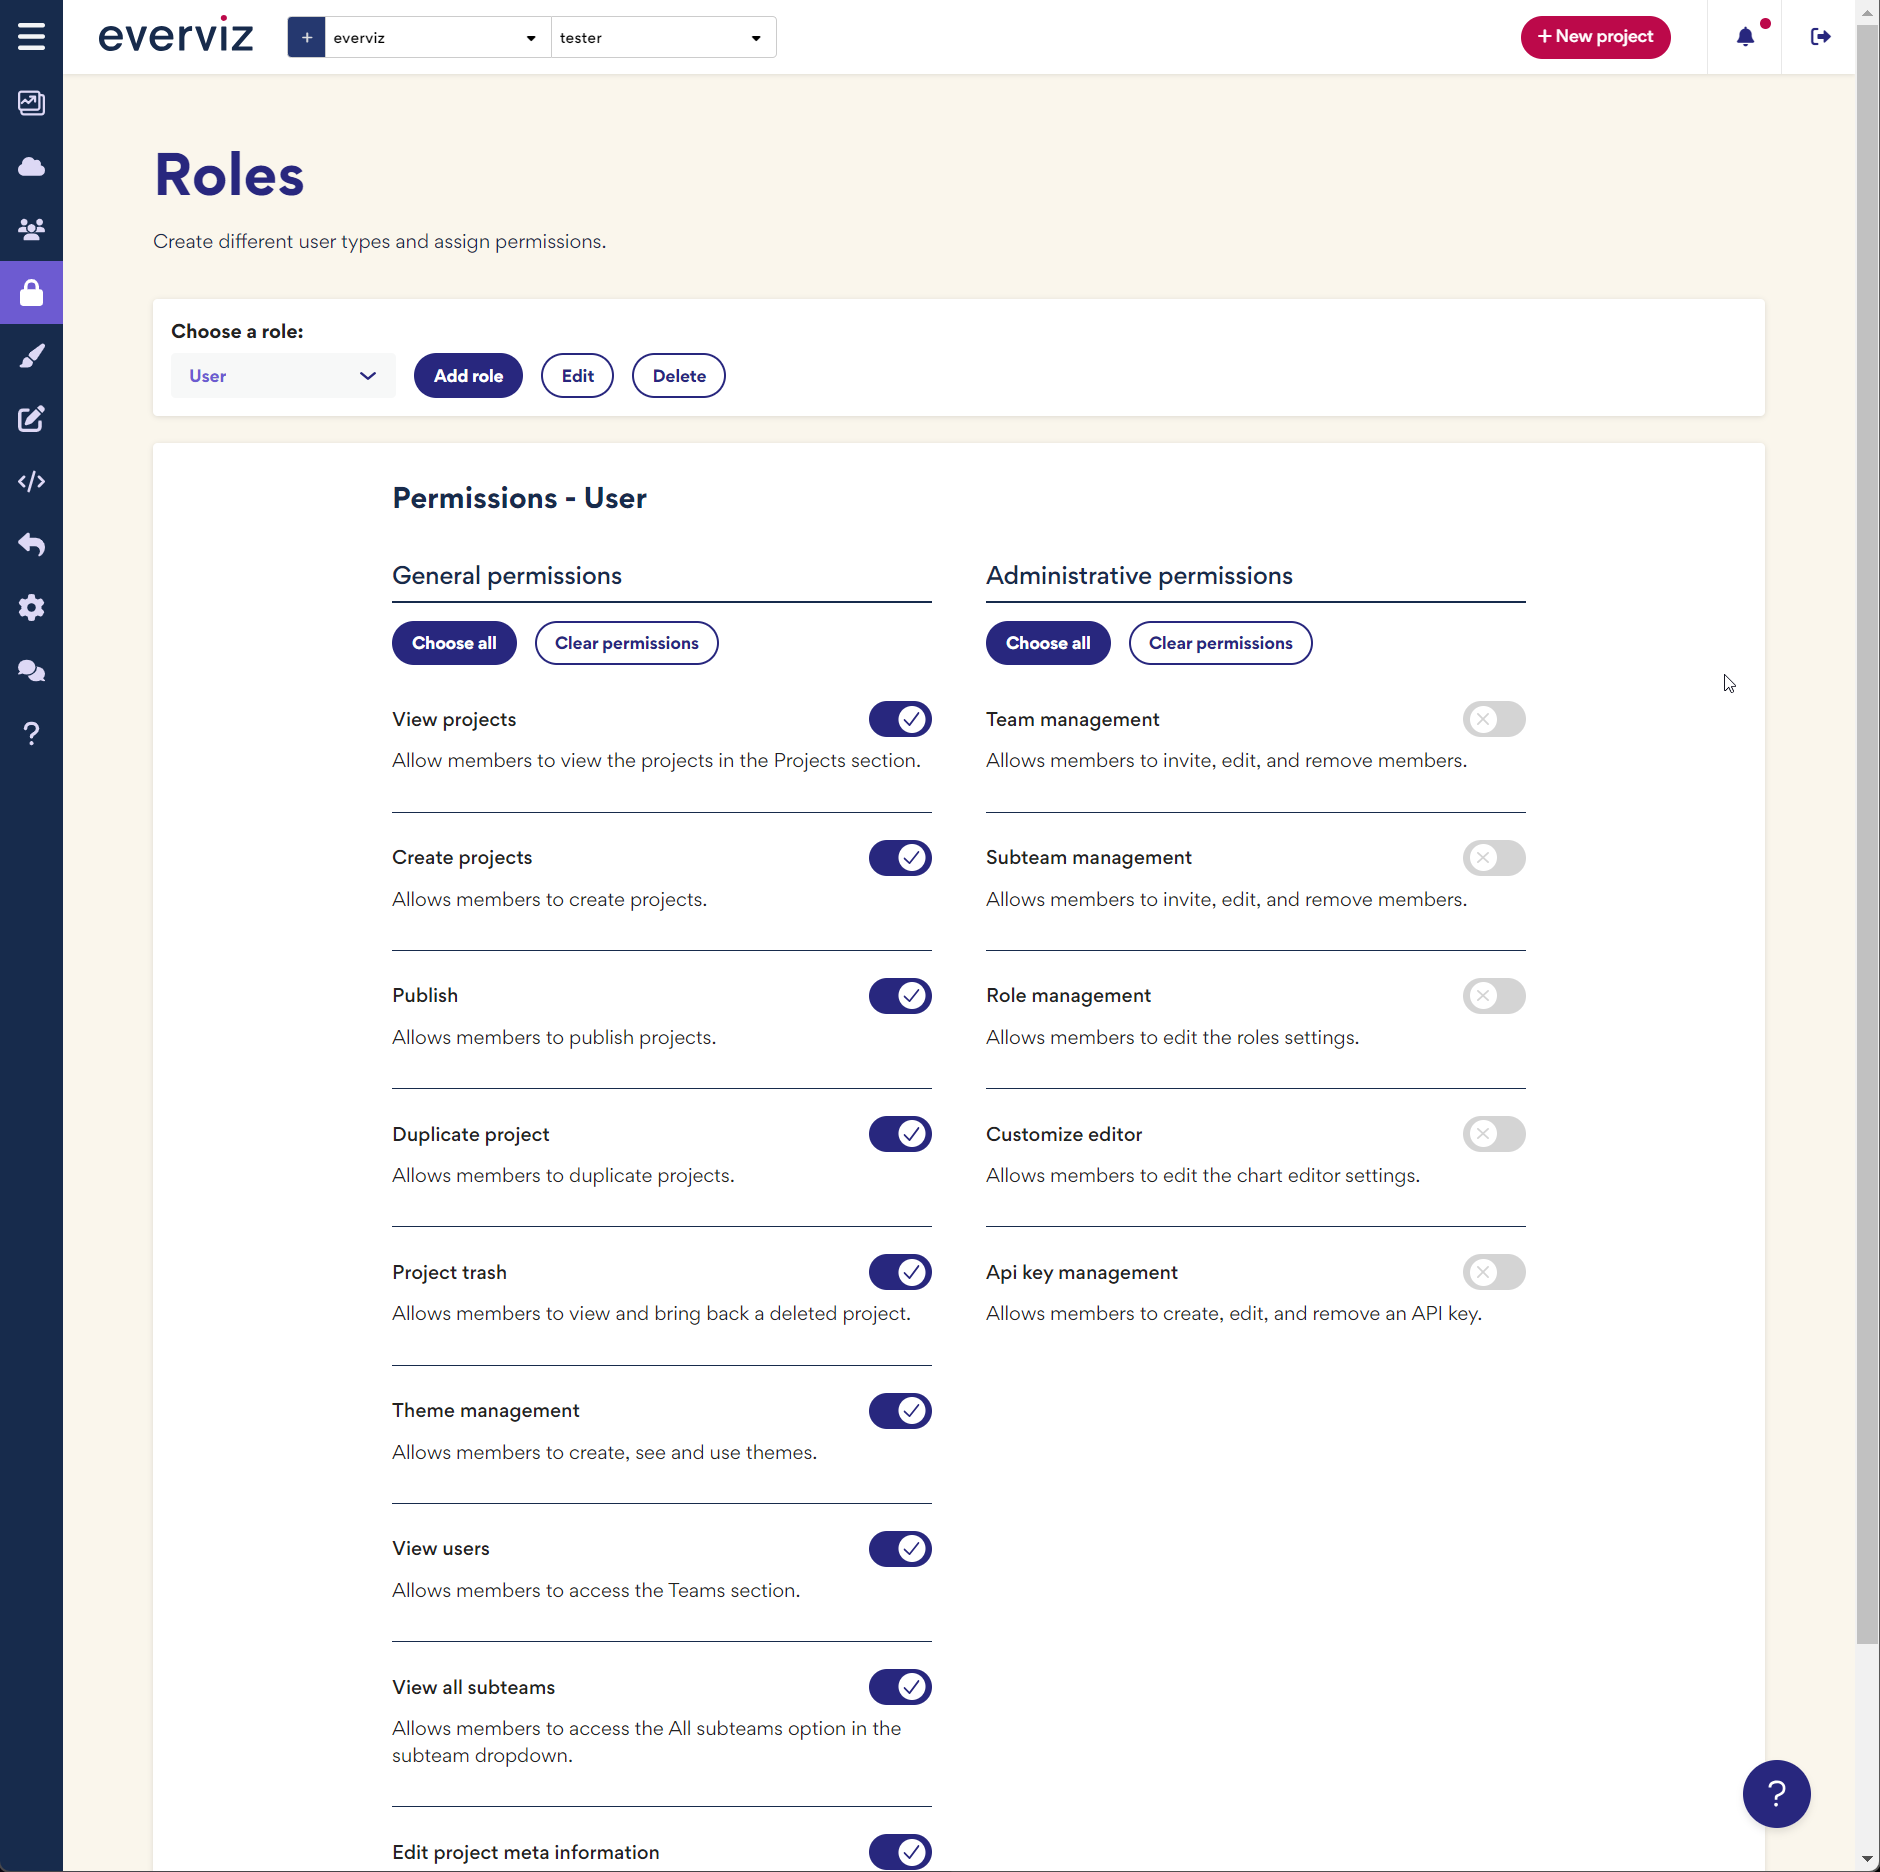Image resolution: width=1880 pixels, height=1872 pixels.
Task: Click the Roles page heading
Action: (x=229, y=175)
